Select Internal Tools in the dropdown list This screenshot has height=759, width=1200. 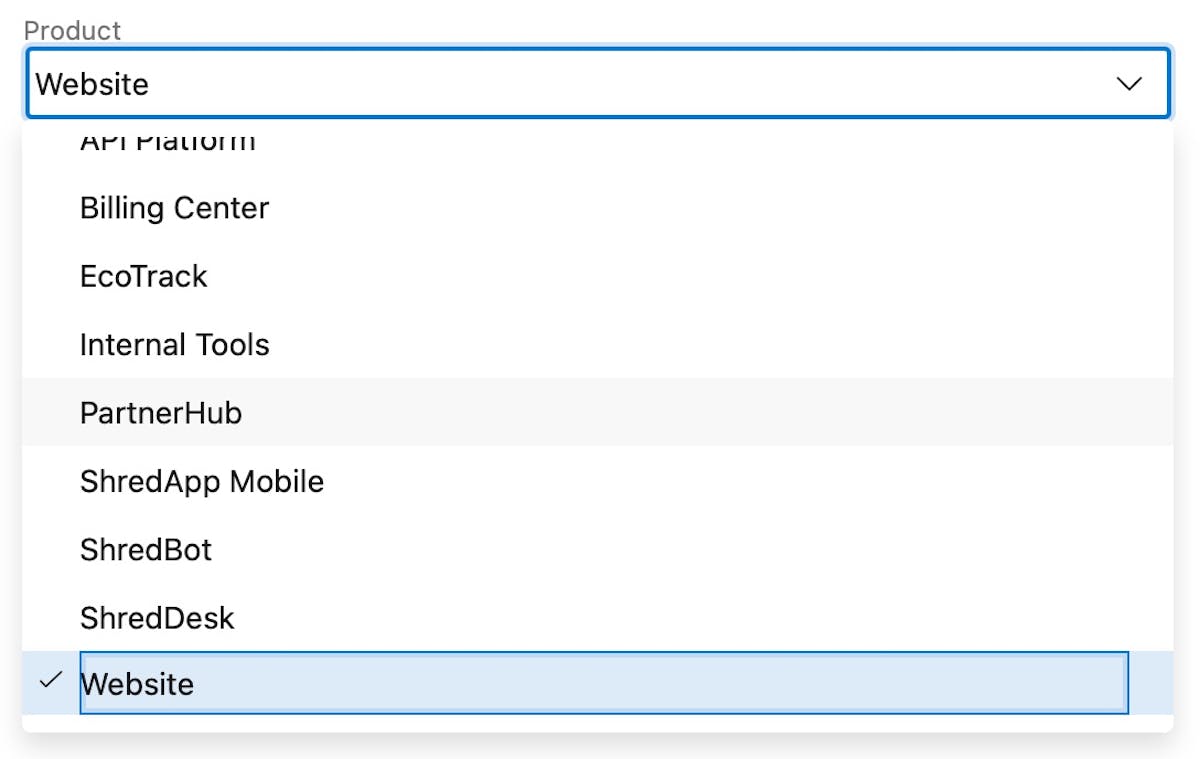coord(175,345)
